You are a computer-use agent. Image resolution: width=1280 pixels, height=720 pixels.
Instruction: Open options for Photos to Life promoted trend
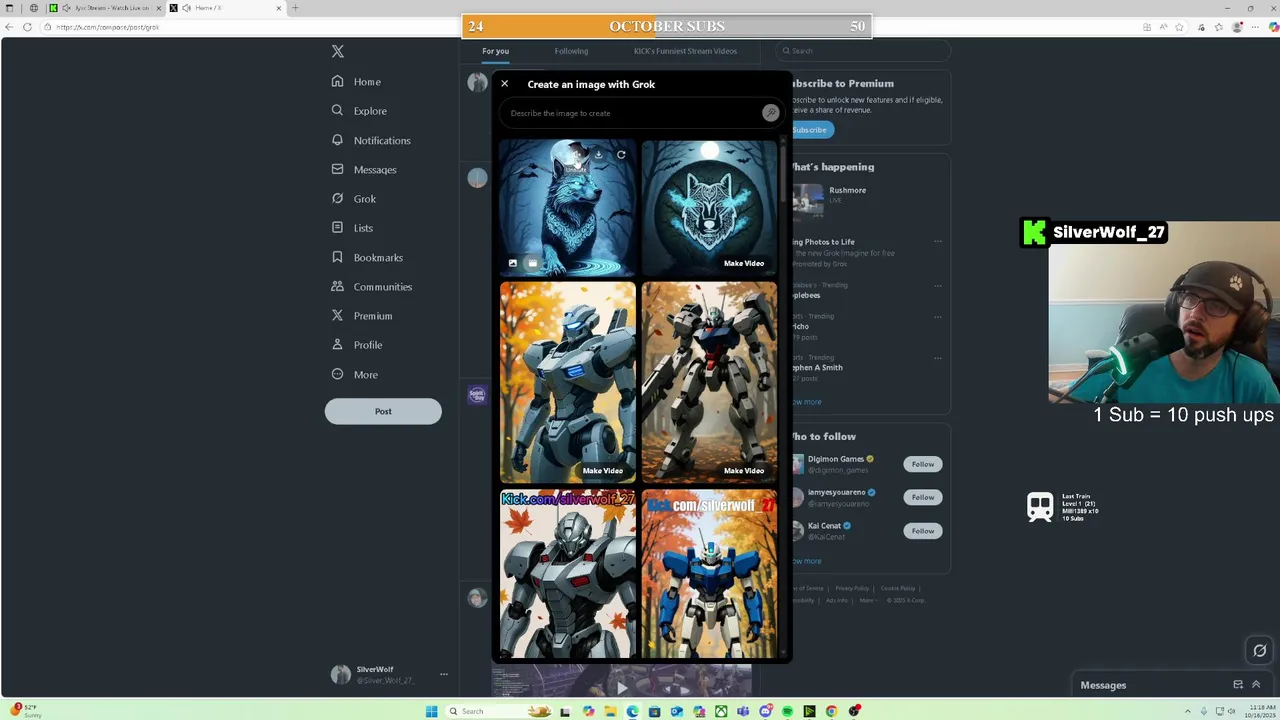click(937, 241)
